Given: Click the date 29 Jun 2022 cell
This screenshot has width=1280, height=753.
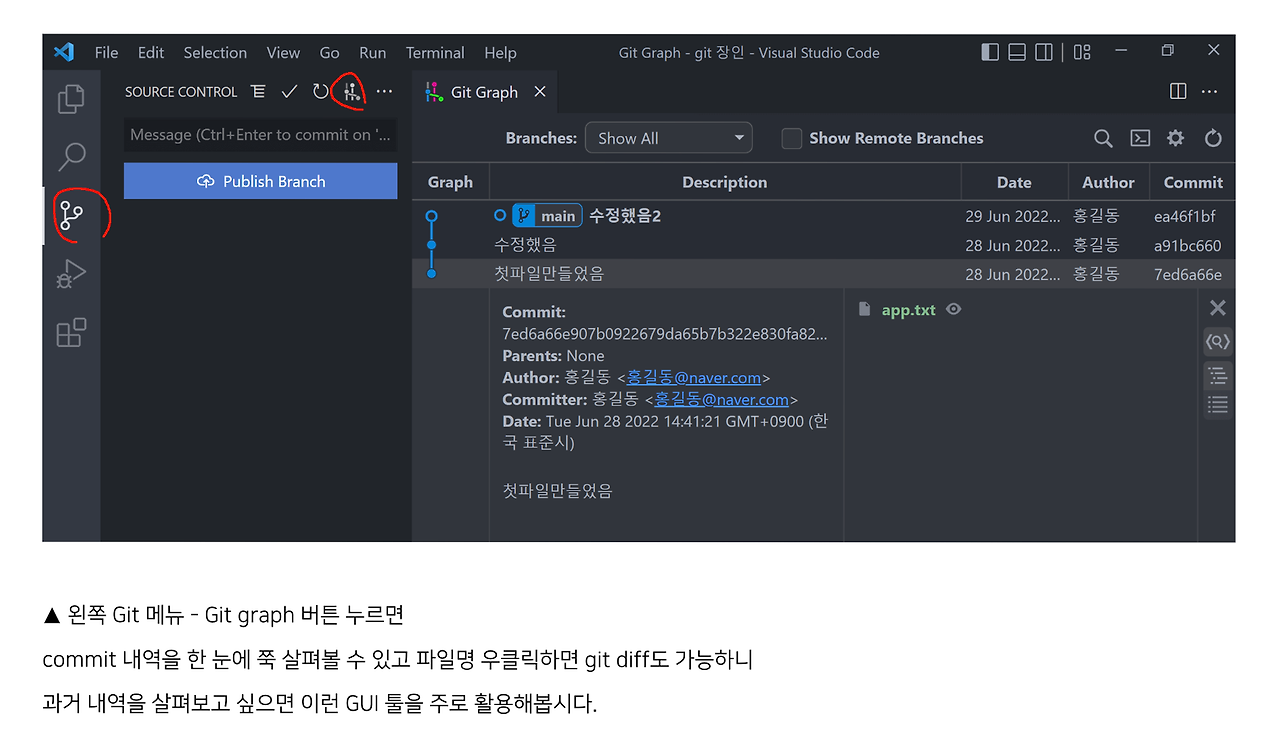Looking at the screenshot, I should click(x=1013, y=216).
